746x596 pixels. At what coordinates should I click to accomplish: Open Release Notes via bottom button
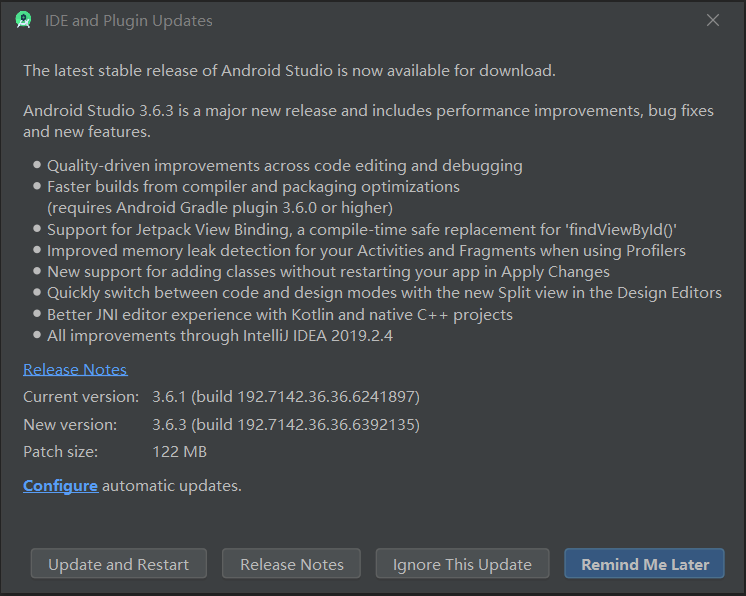tap(291, 564)
